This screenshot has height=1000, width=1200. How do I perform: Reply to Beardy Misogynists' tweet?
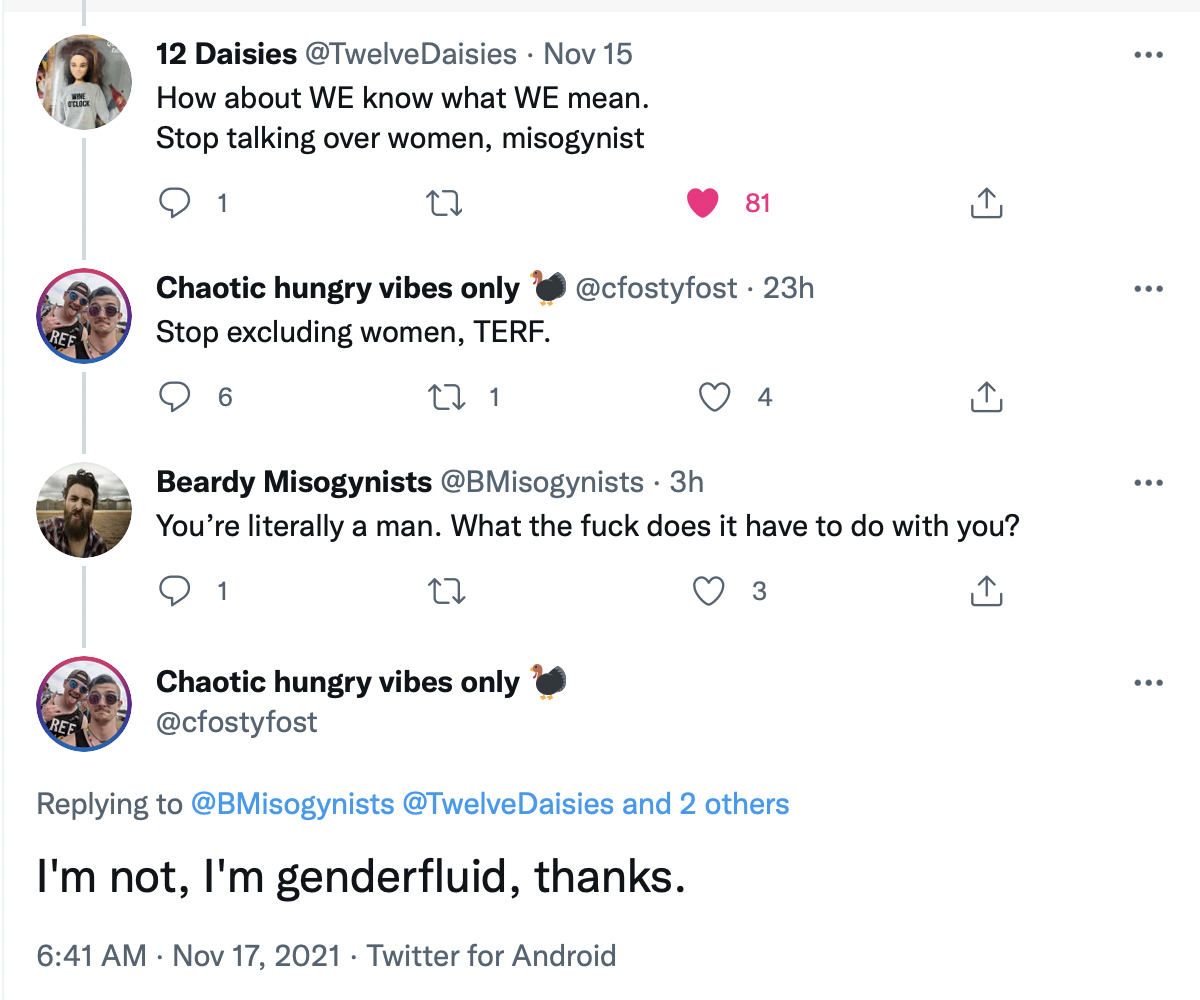click(x=176, y=591)
